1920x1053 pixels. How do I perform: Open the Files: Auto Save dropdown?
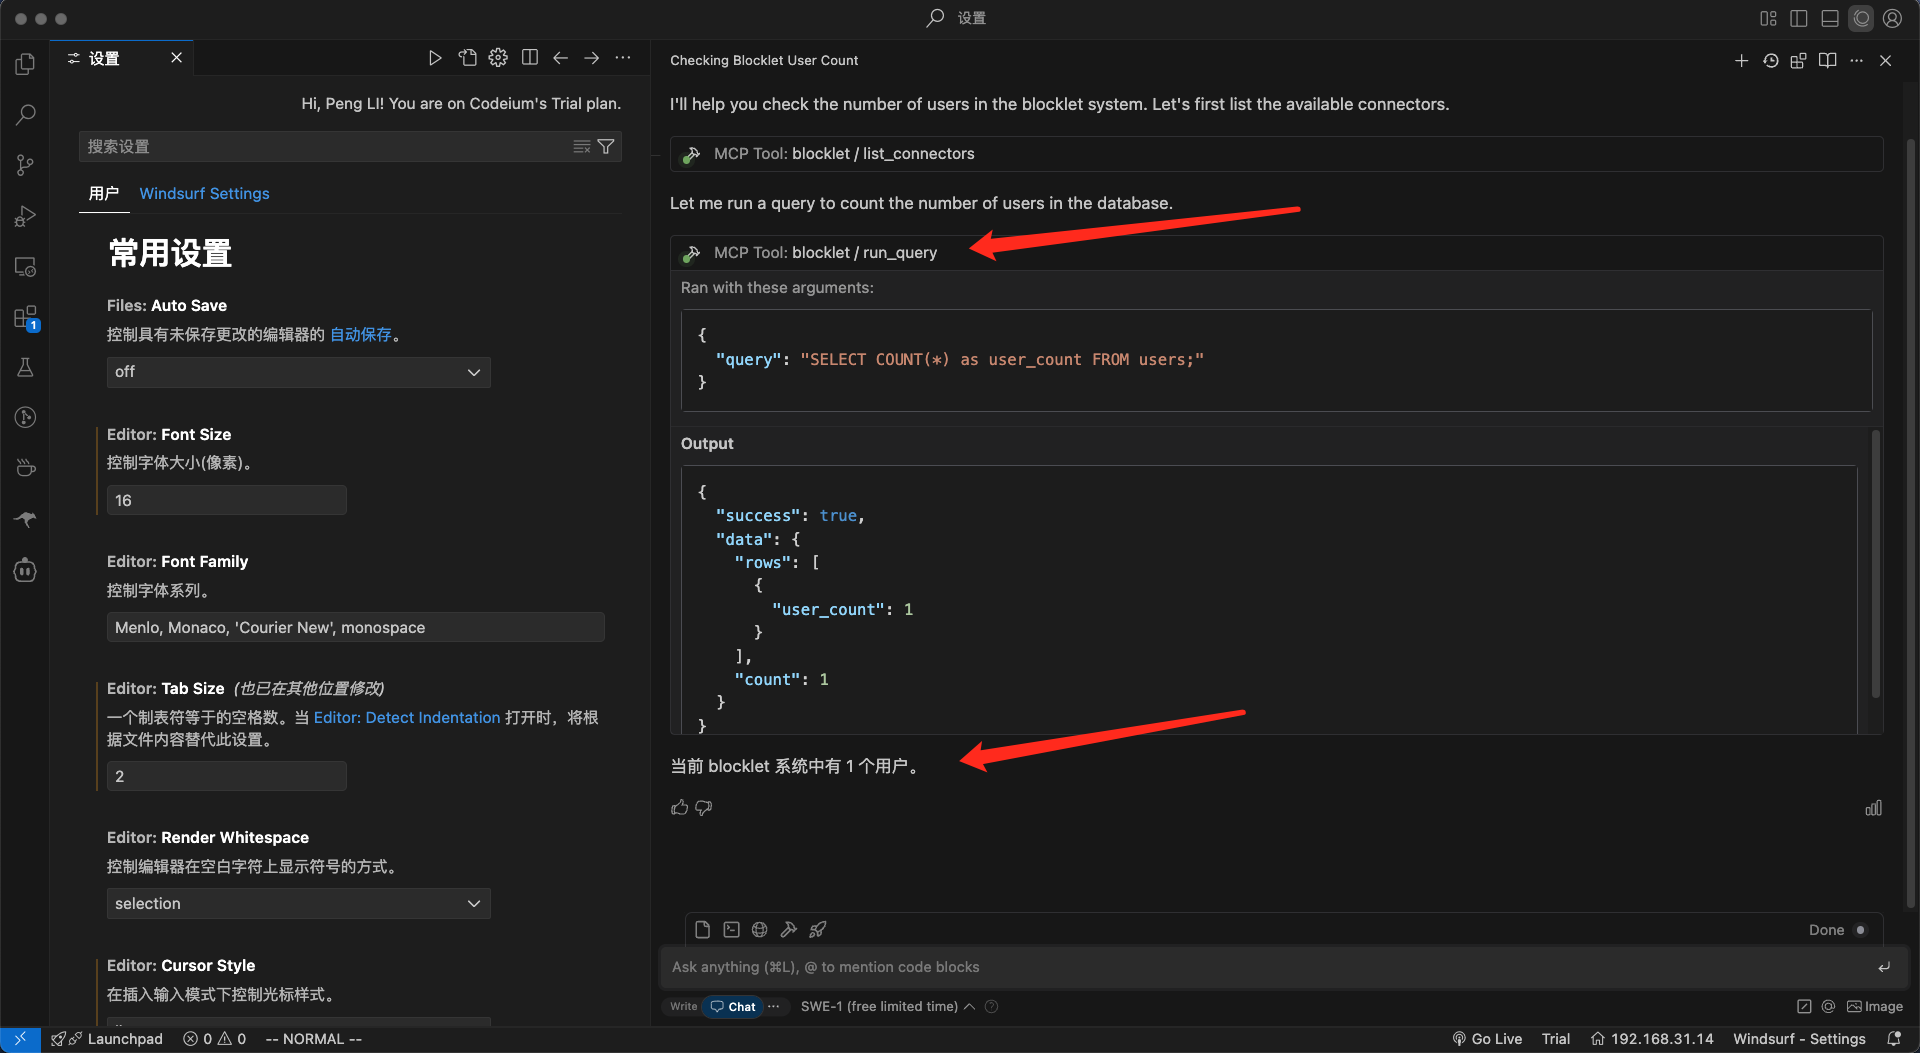(x=298, y=372)
